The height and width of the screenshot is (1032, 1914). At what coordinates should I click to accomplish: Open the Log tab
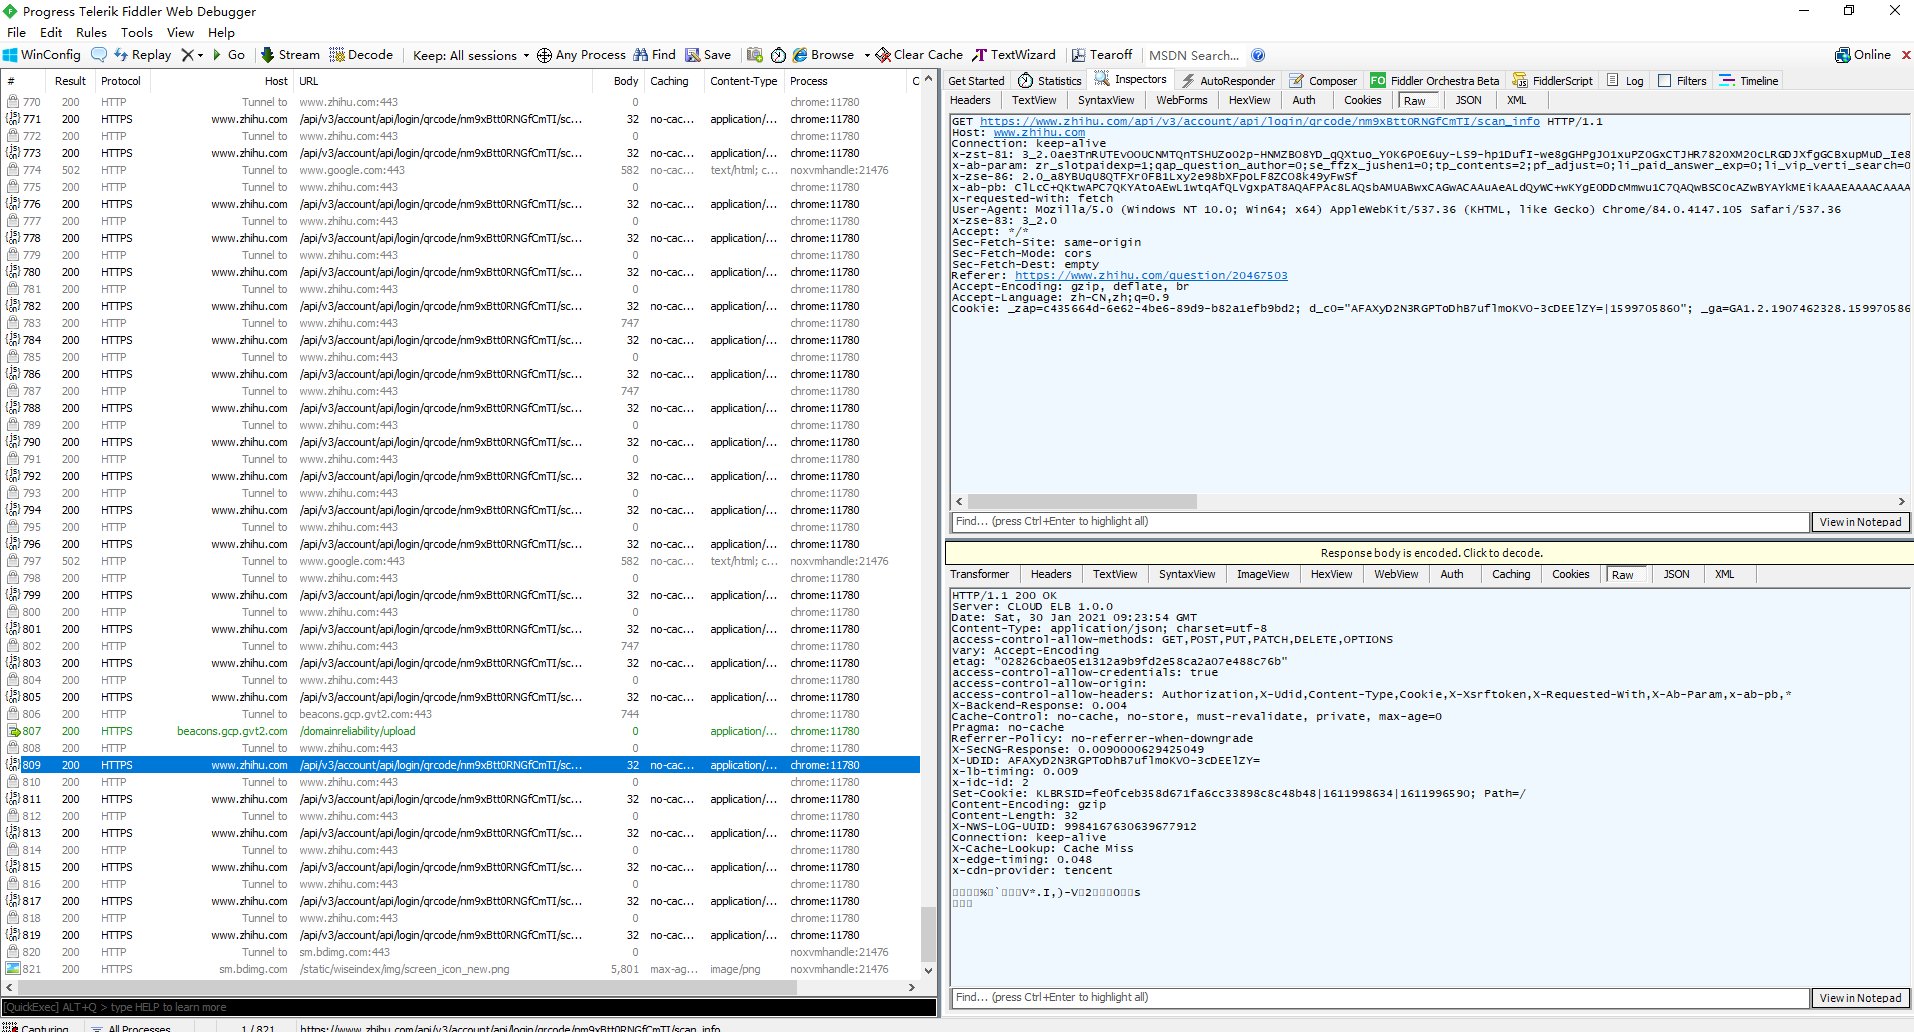[x=1625, y=81]
